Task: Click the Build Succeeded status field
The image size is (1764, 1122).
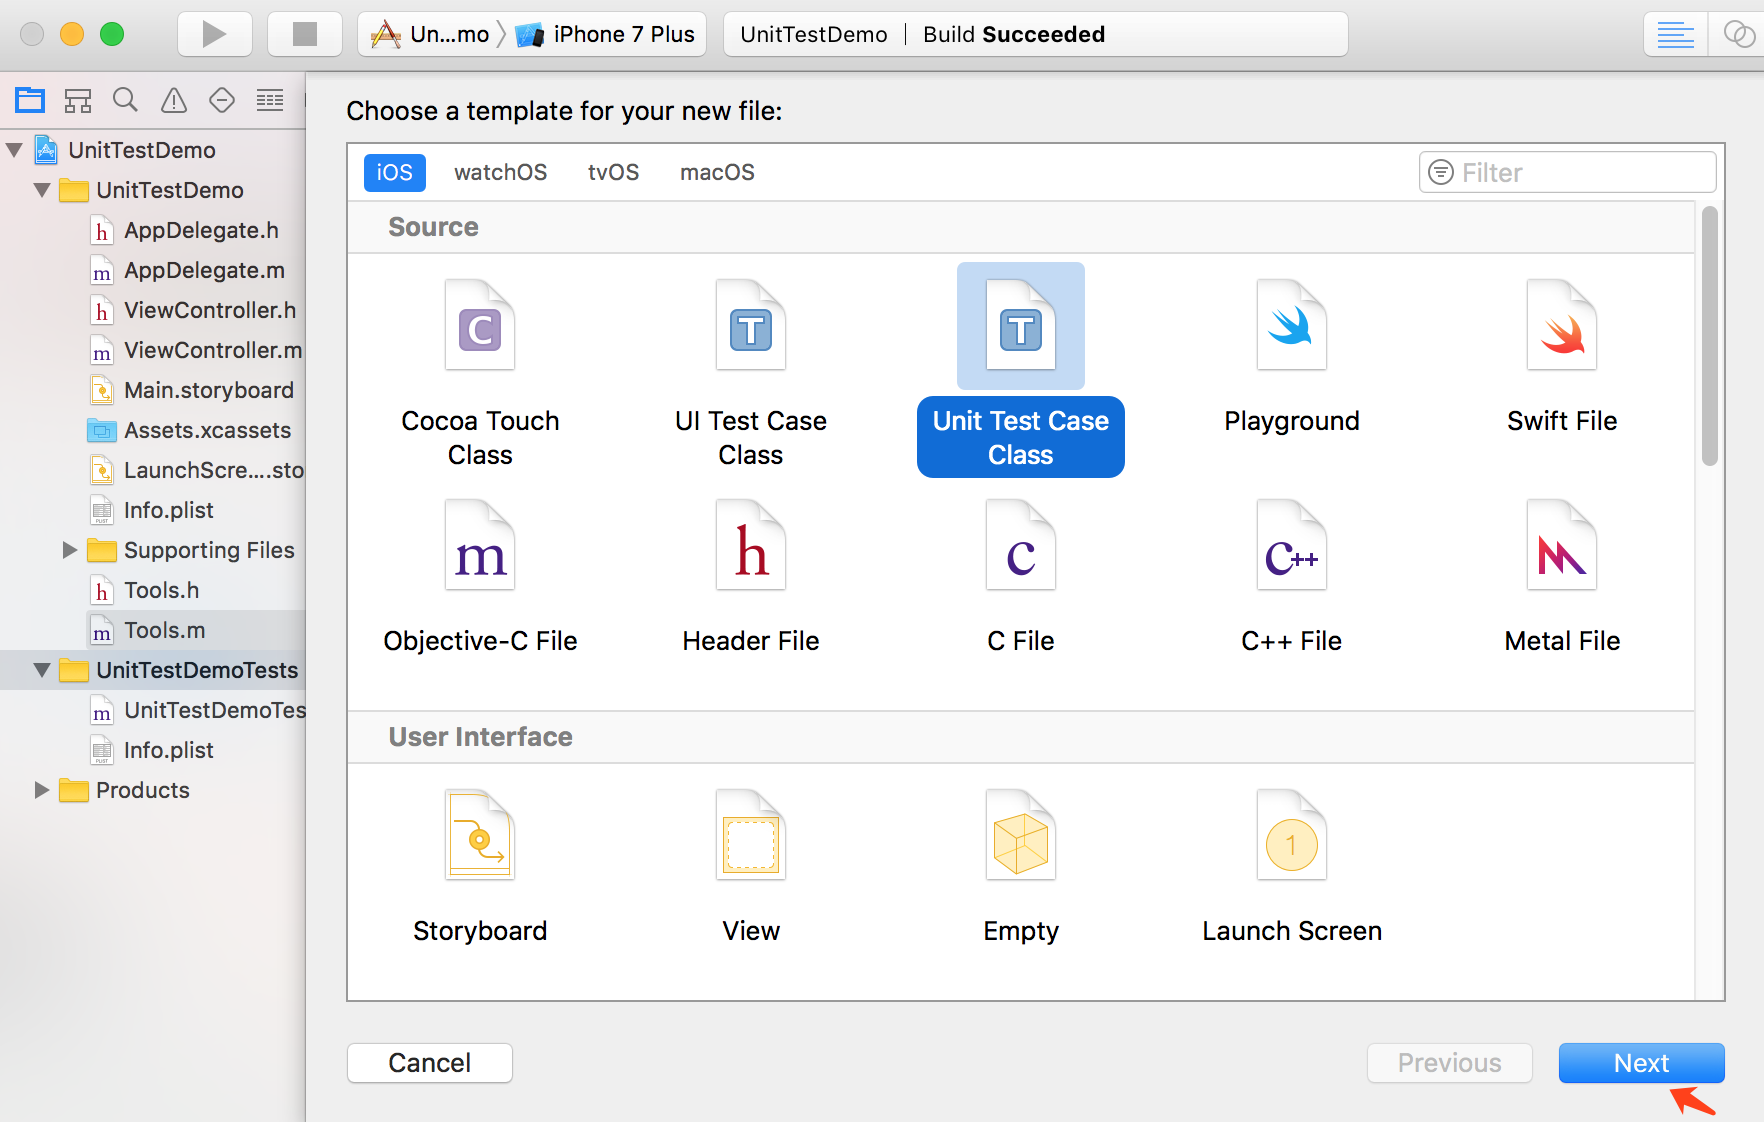Action: click(x=1035, y=34)
